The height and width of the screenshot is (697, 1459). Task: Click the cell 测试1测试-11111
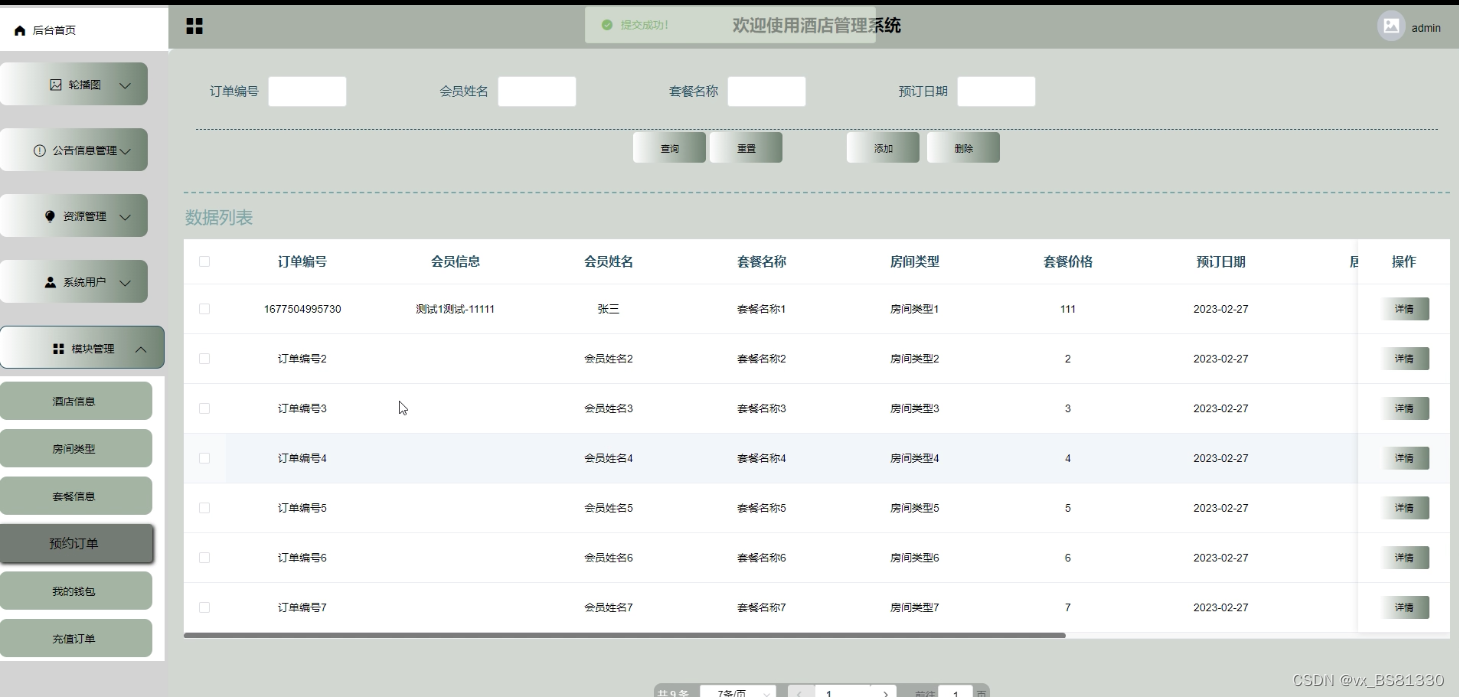tap(455, 309)
